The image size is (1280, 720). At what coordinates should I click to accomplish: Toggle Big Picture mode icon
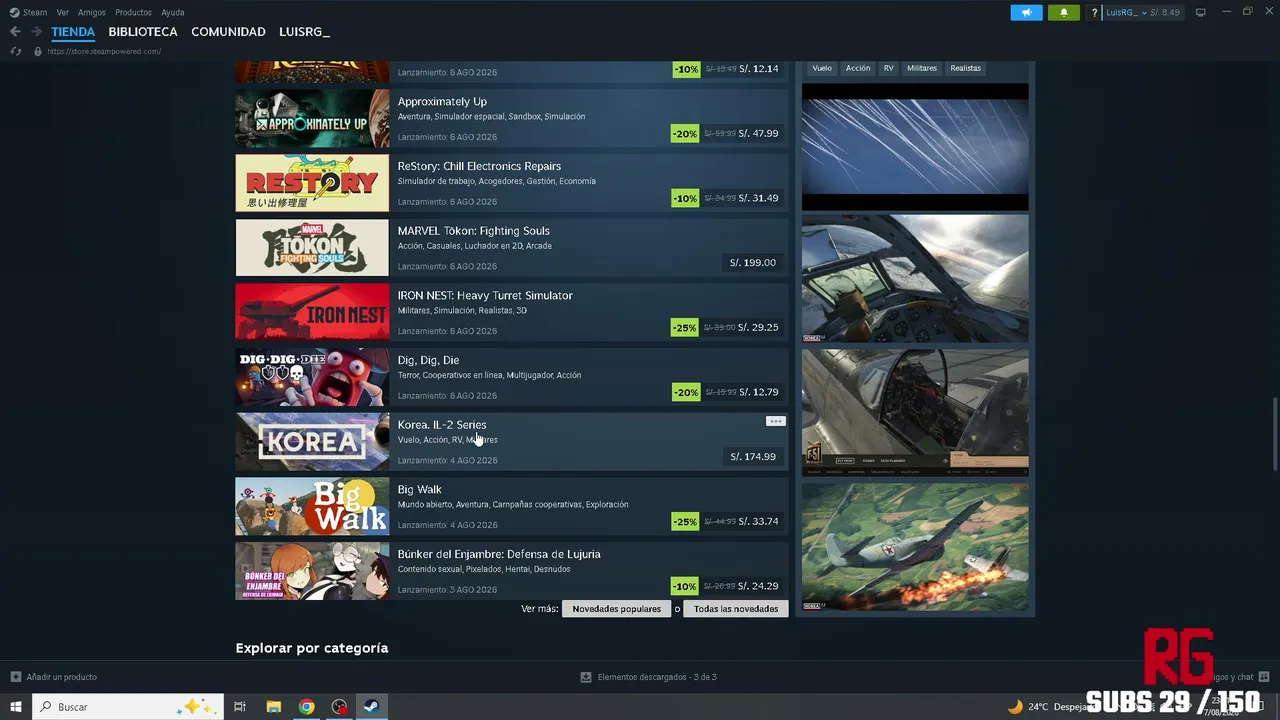pyautogui.click(x=1200, y=12)
